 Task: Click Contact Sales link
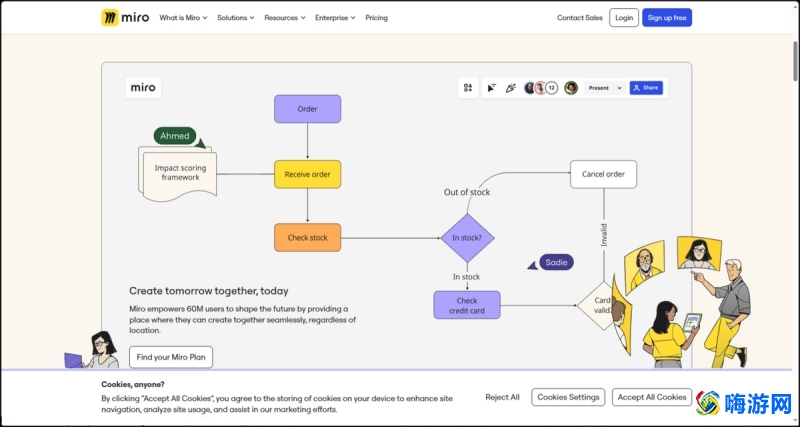pos(580,17)
